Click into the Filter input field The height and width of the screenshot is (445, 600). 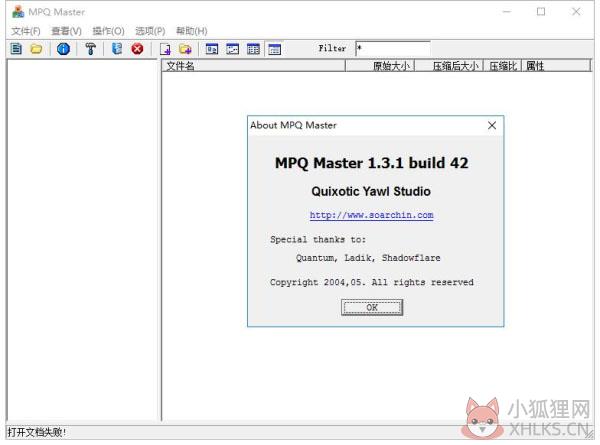[x=393, y=49]
